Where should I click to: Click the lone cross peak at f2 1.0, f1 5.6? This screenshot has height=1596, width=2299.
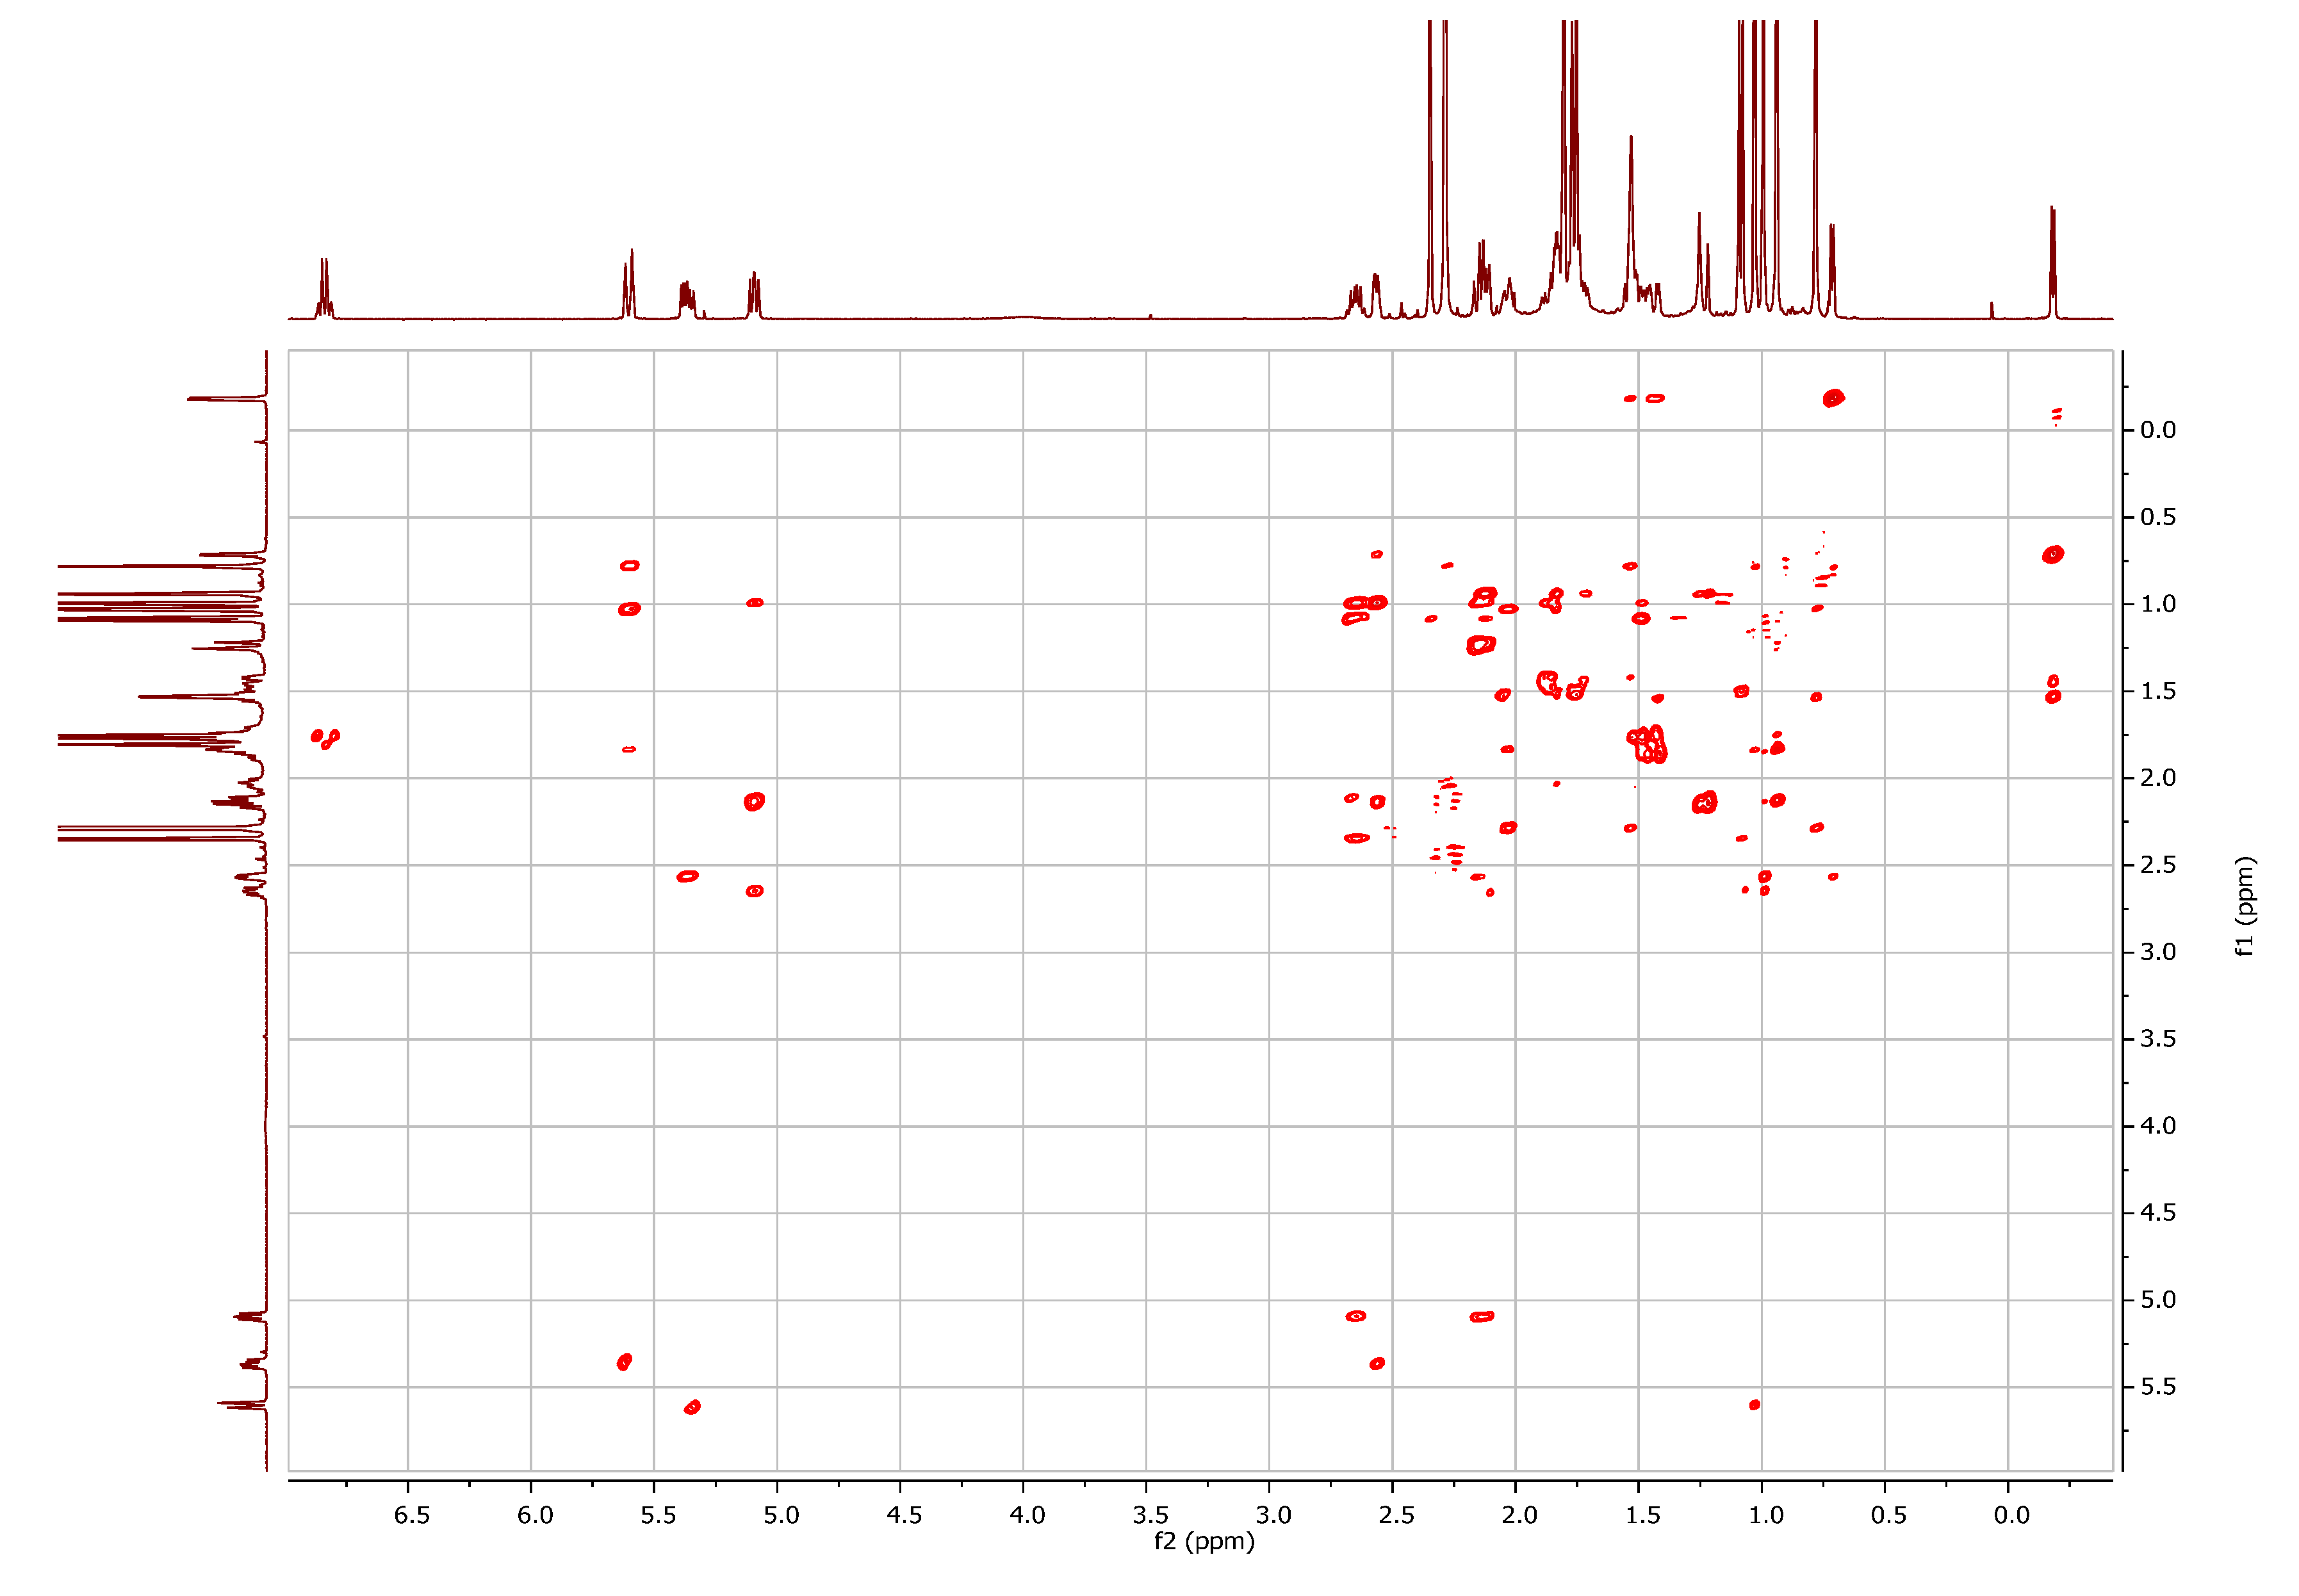[1754, 1405]
